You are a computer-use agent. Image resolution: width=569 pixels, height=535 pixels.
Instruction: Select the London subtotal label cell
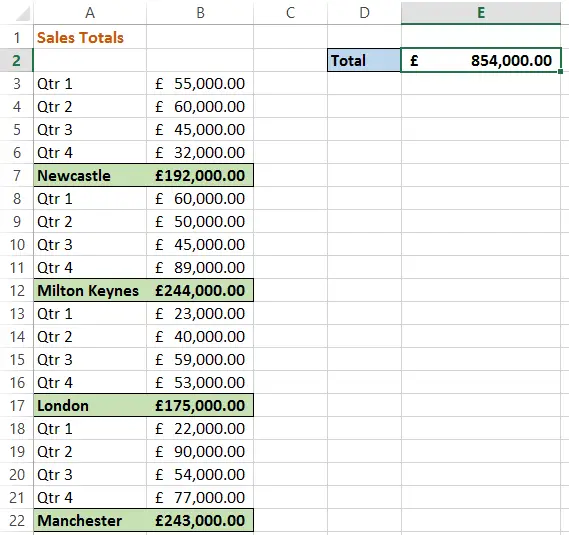(90, 405)
